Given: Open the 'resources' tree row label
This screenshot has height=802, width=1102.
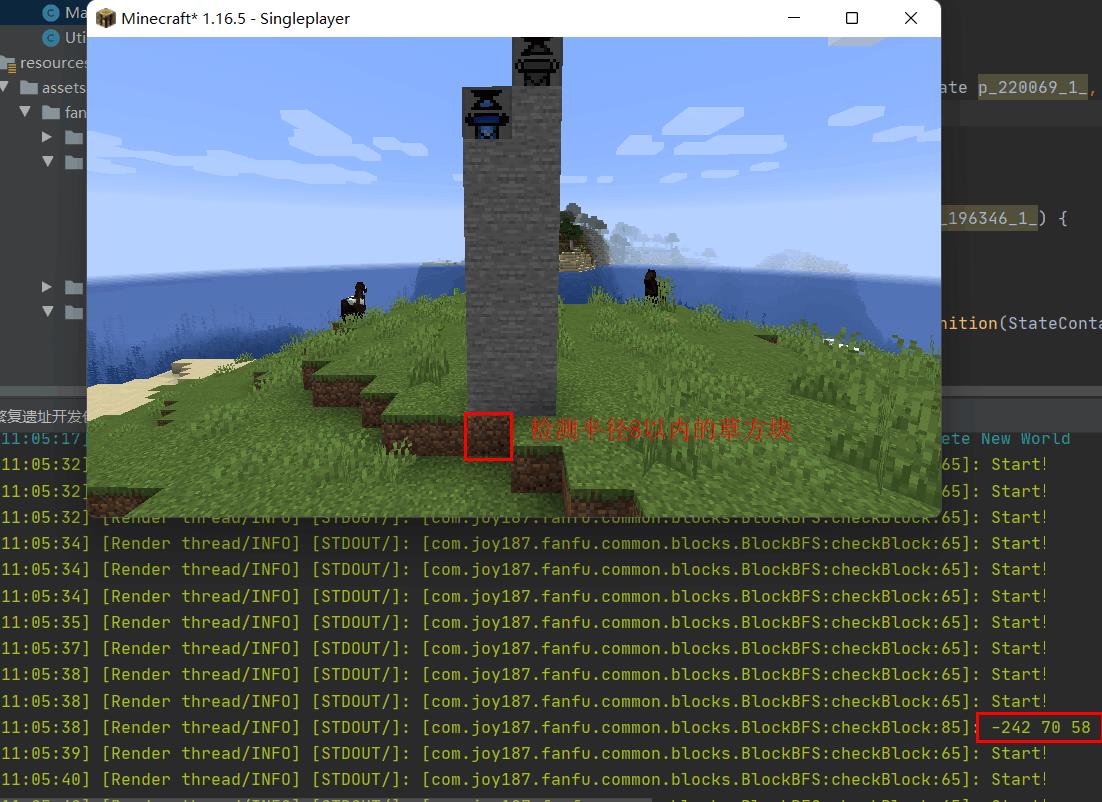Looking at the screenshot, I should (53, 63).
